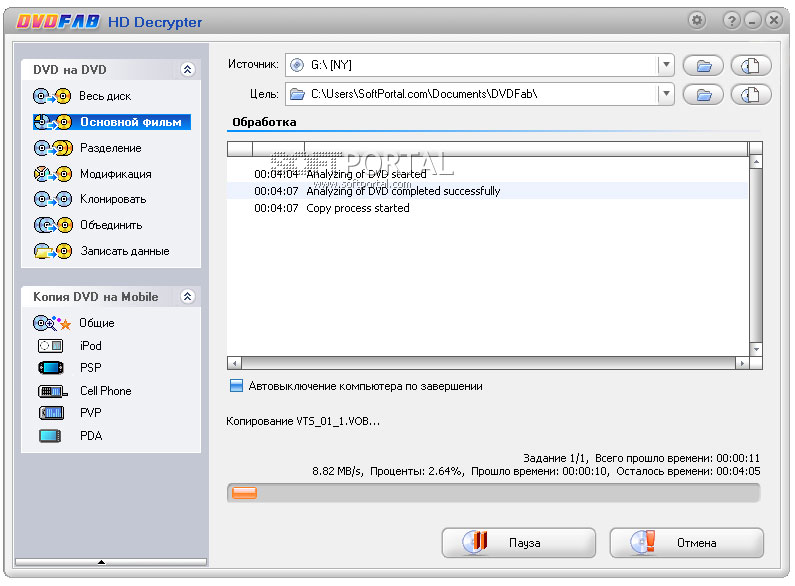Screen dimensions: 795x586
Task: Click the Записать данные folder-to-disc icon
Action: tap(53, 251)
